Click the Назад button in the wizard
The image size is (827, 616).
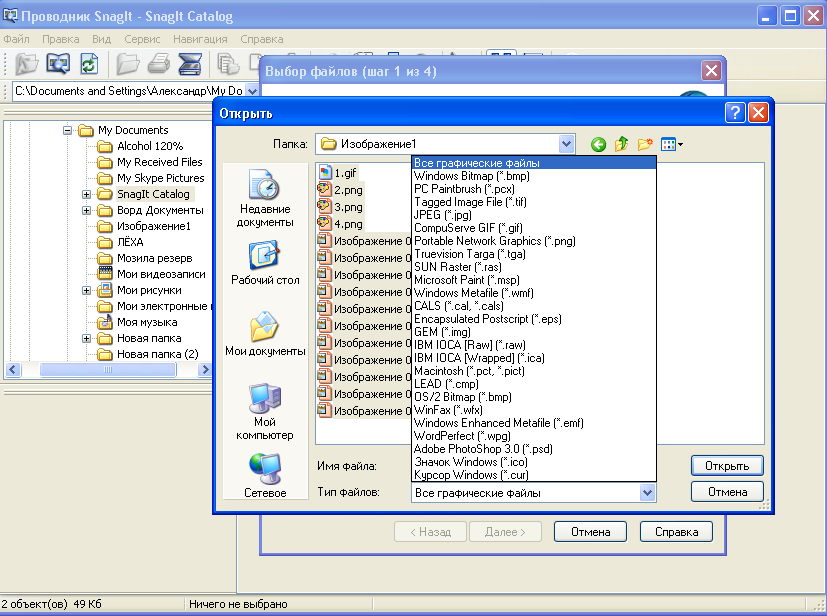pos(430,532)
